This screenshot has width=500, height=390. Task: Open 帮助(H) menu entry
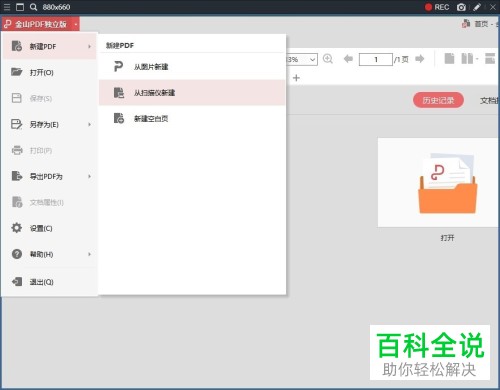point(49,254)
